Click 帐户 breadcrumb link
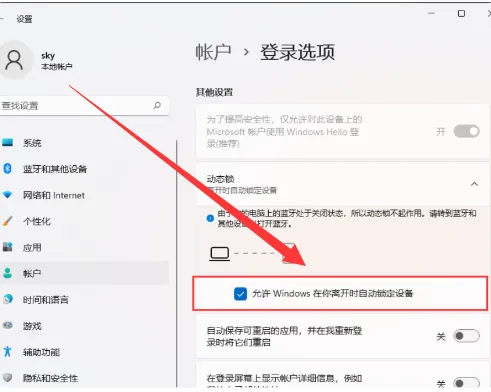Image resolution: width=491 pixels, height=392 pixels. 213,52
